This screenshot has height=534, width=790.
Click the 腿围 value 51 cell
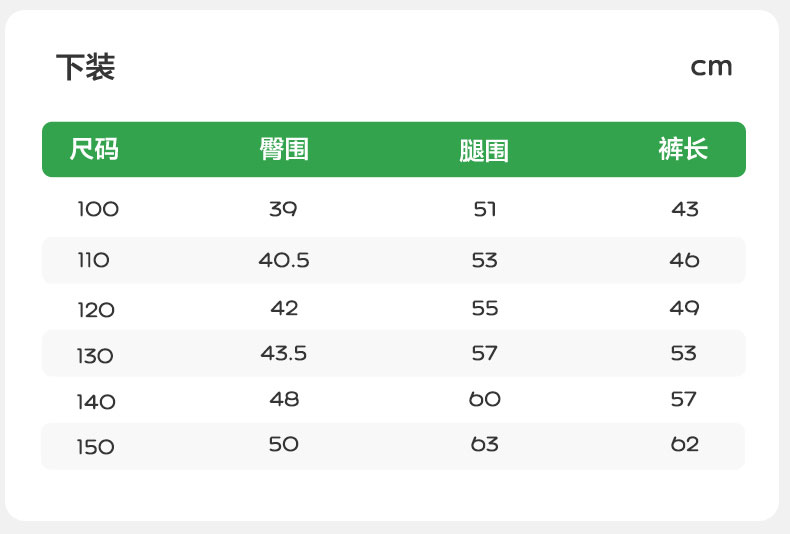point(485,210)
